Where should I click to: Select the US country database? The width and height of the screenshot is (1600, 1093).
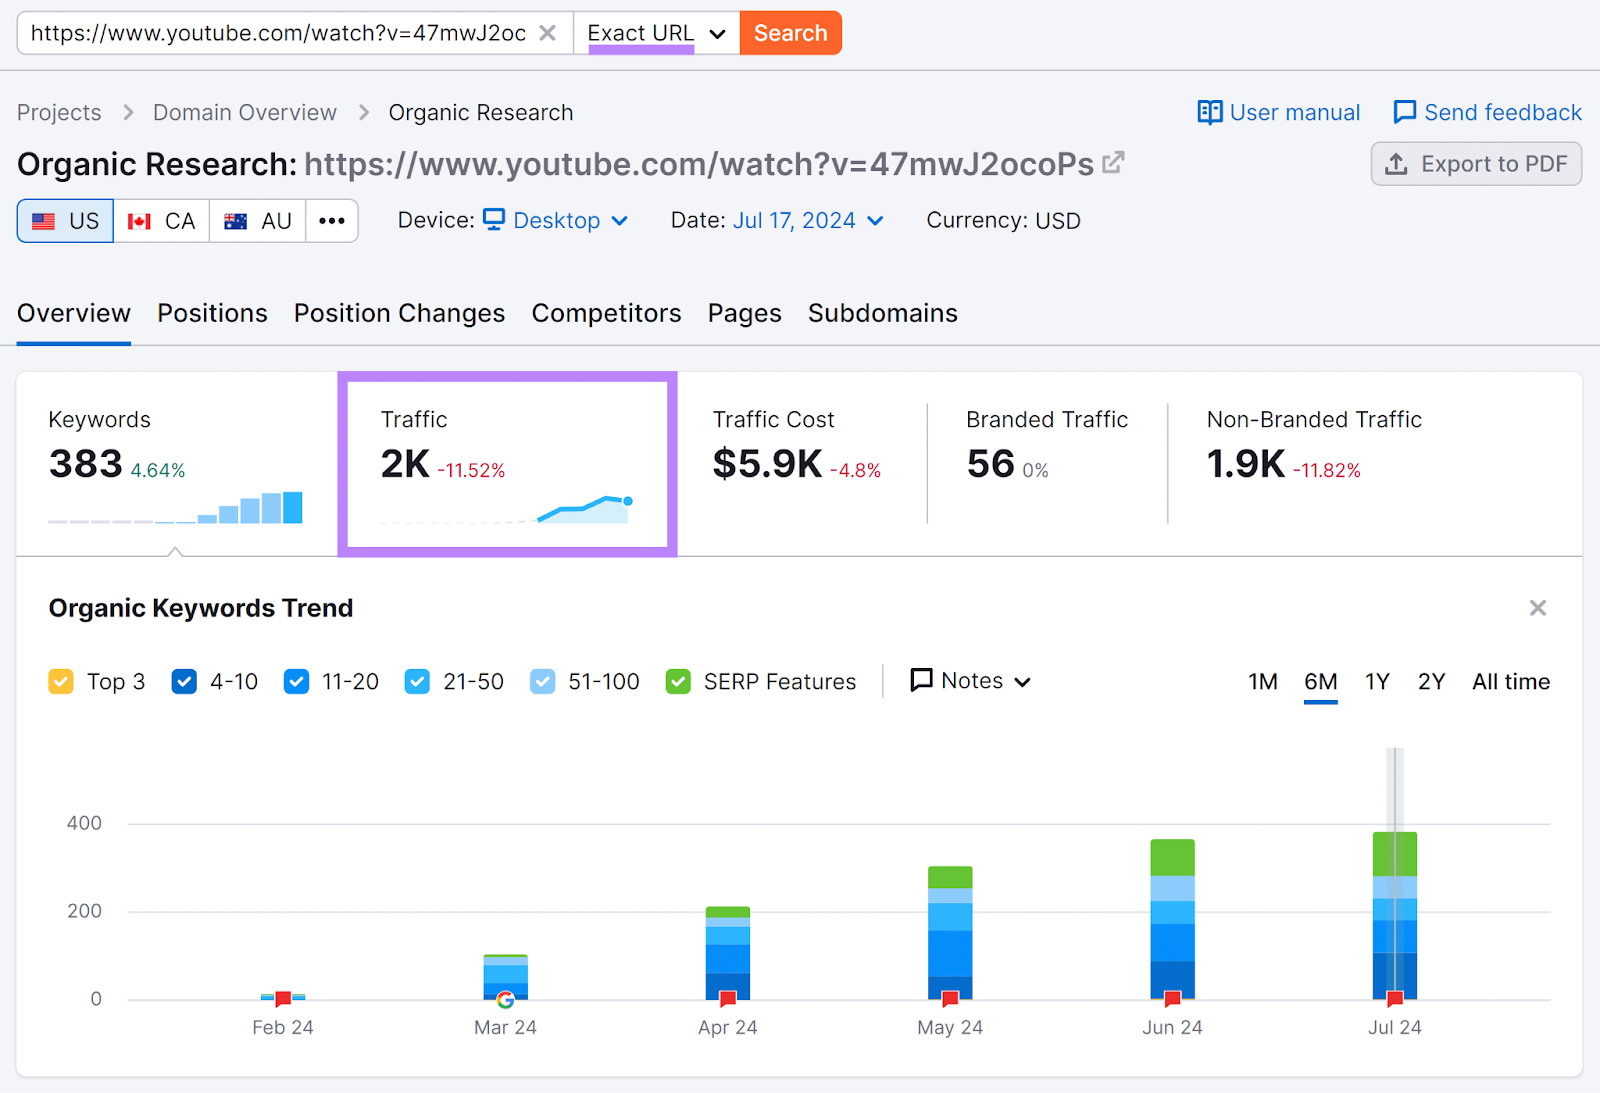65,221
